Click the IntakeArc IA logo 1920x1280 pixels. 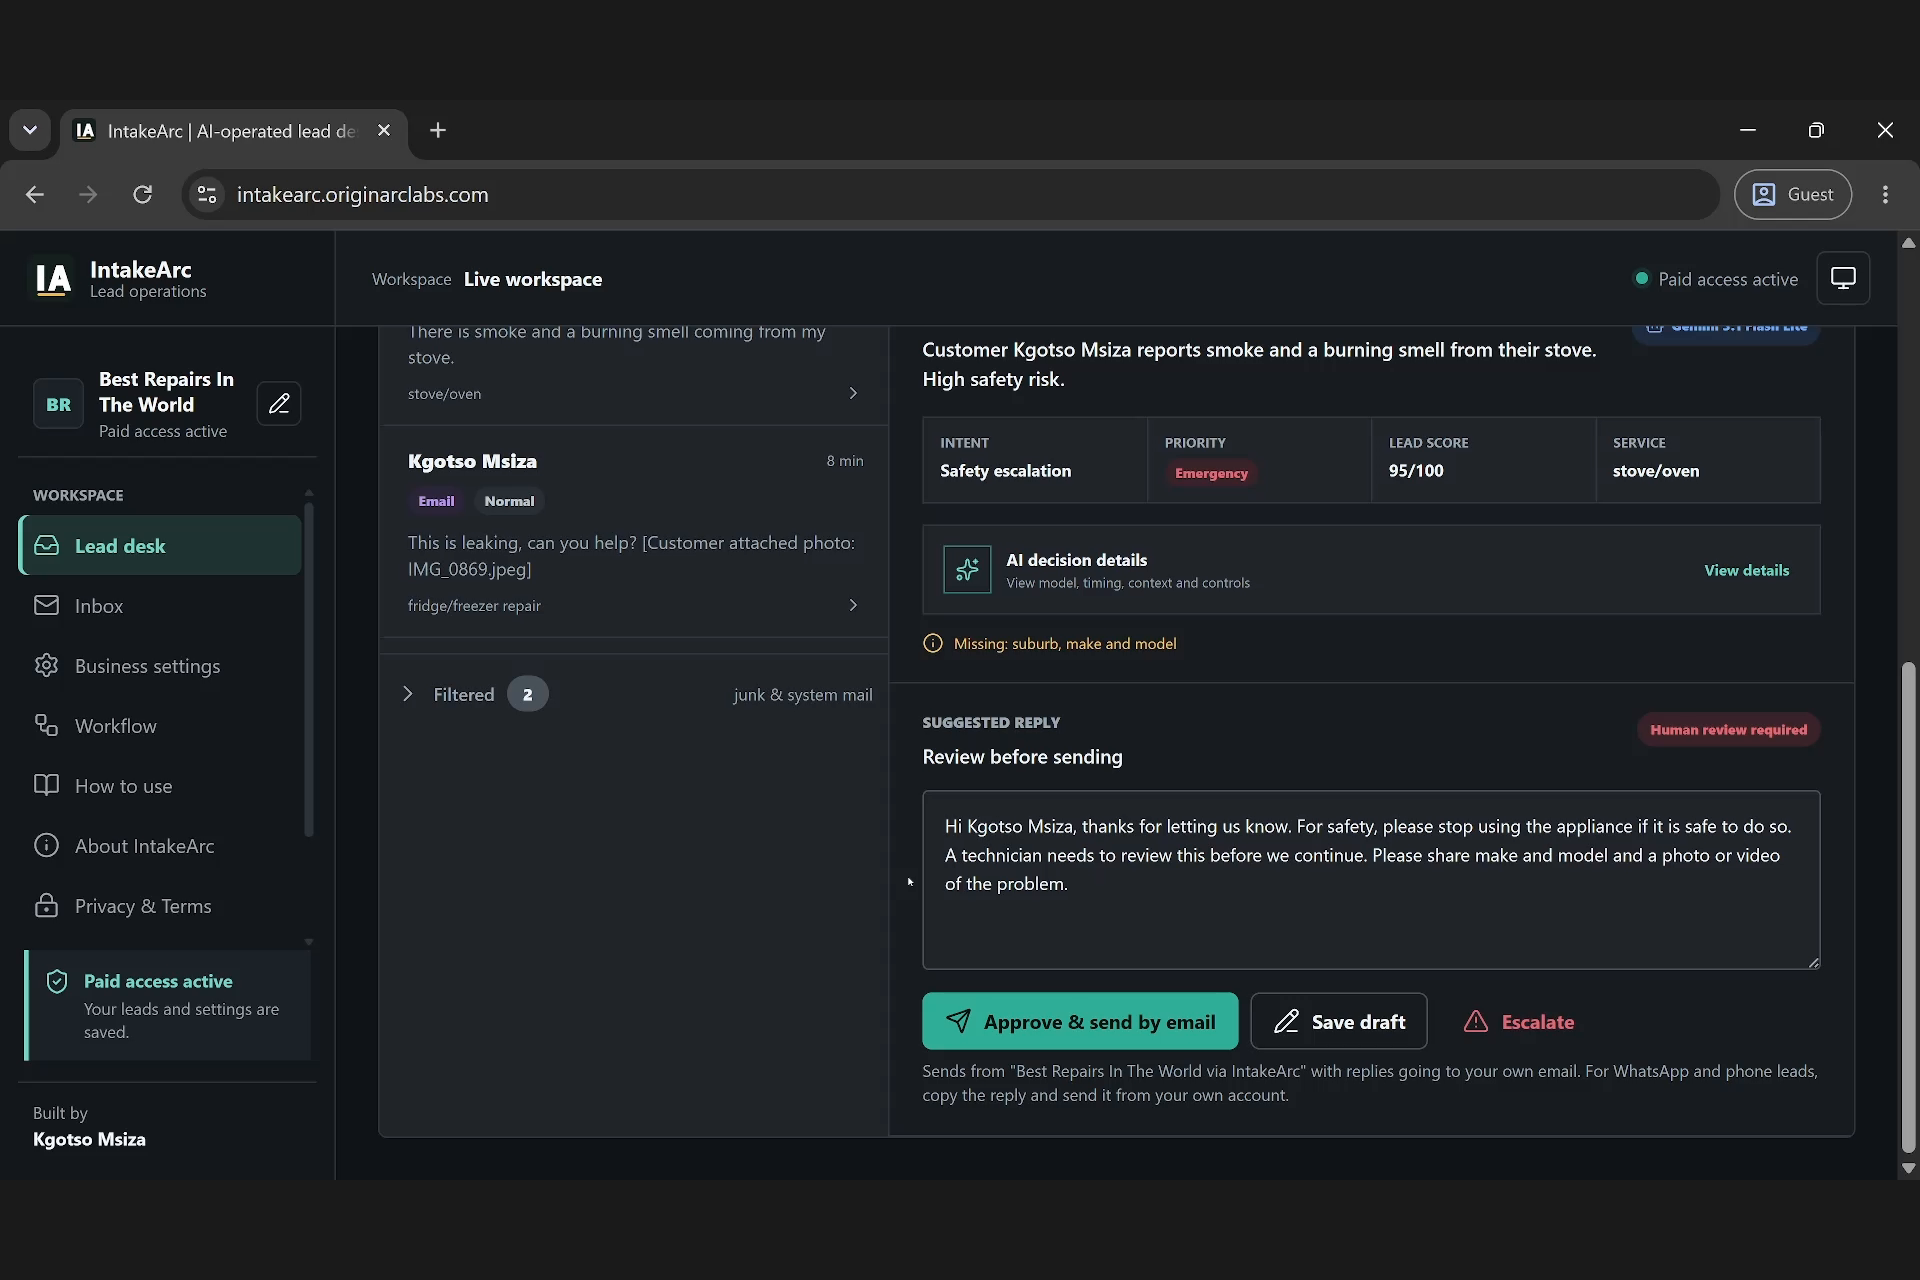tap(53, 279)
